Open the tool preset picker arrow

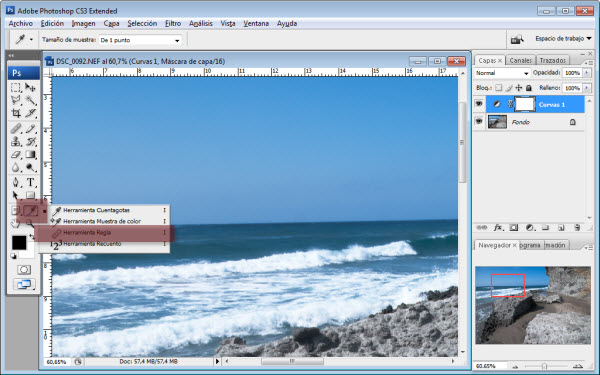point(31,39)
